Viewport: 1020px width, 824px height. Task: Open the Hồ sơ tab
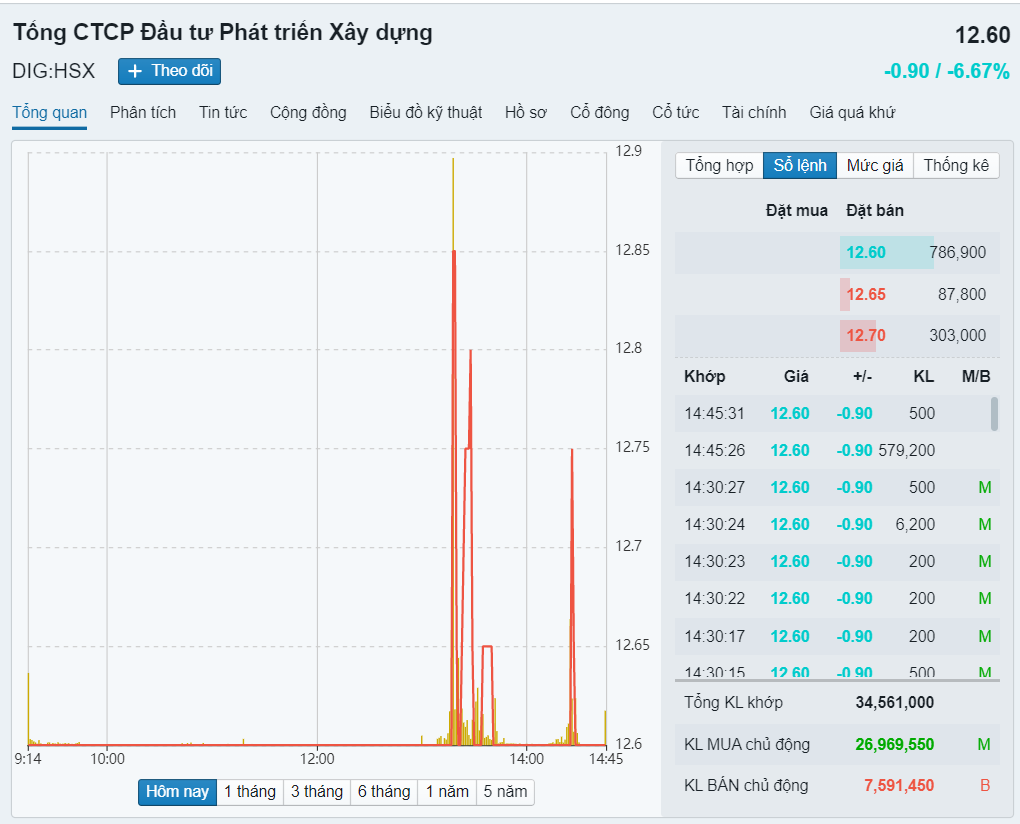pyautogui.click(x=526, y=112)
